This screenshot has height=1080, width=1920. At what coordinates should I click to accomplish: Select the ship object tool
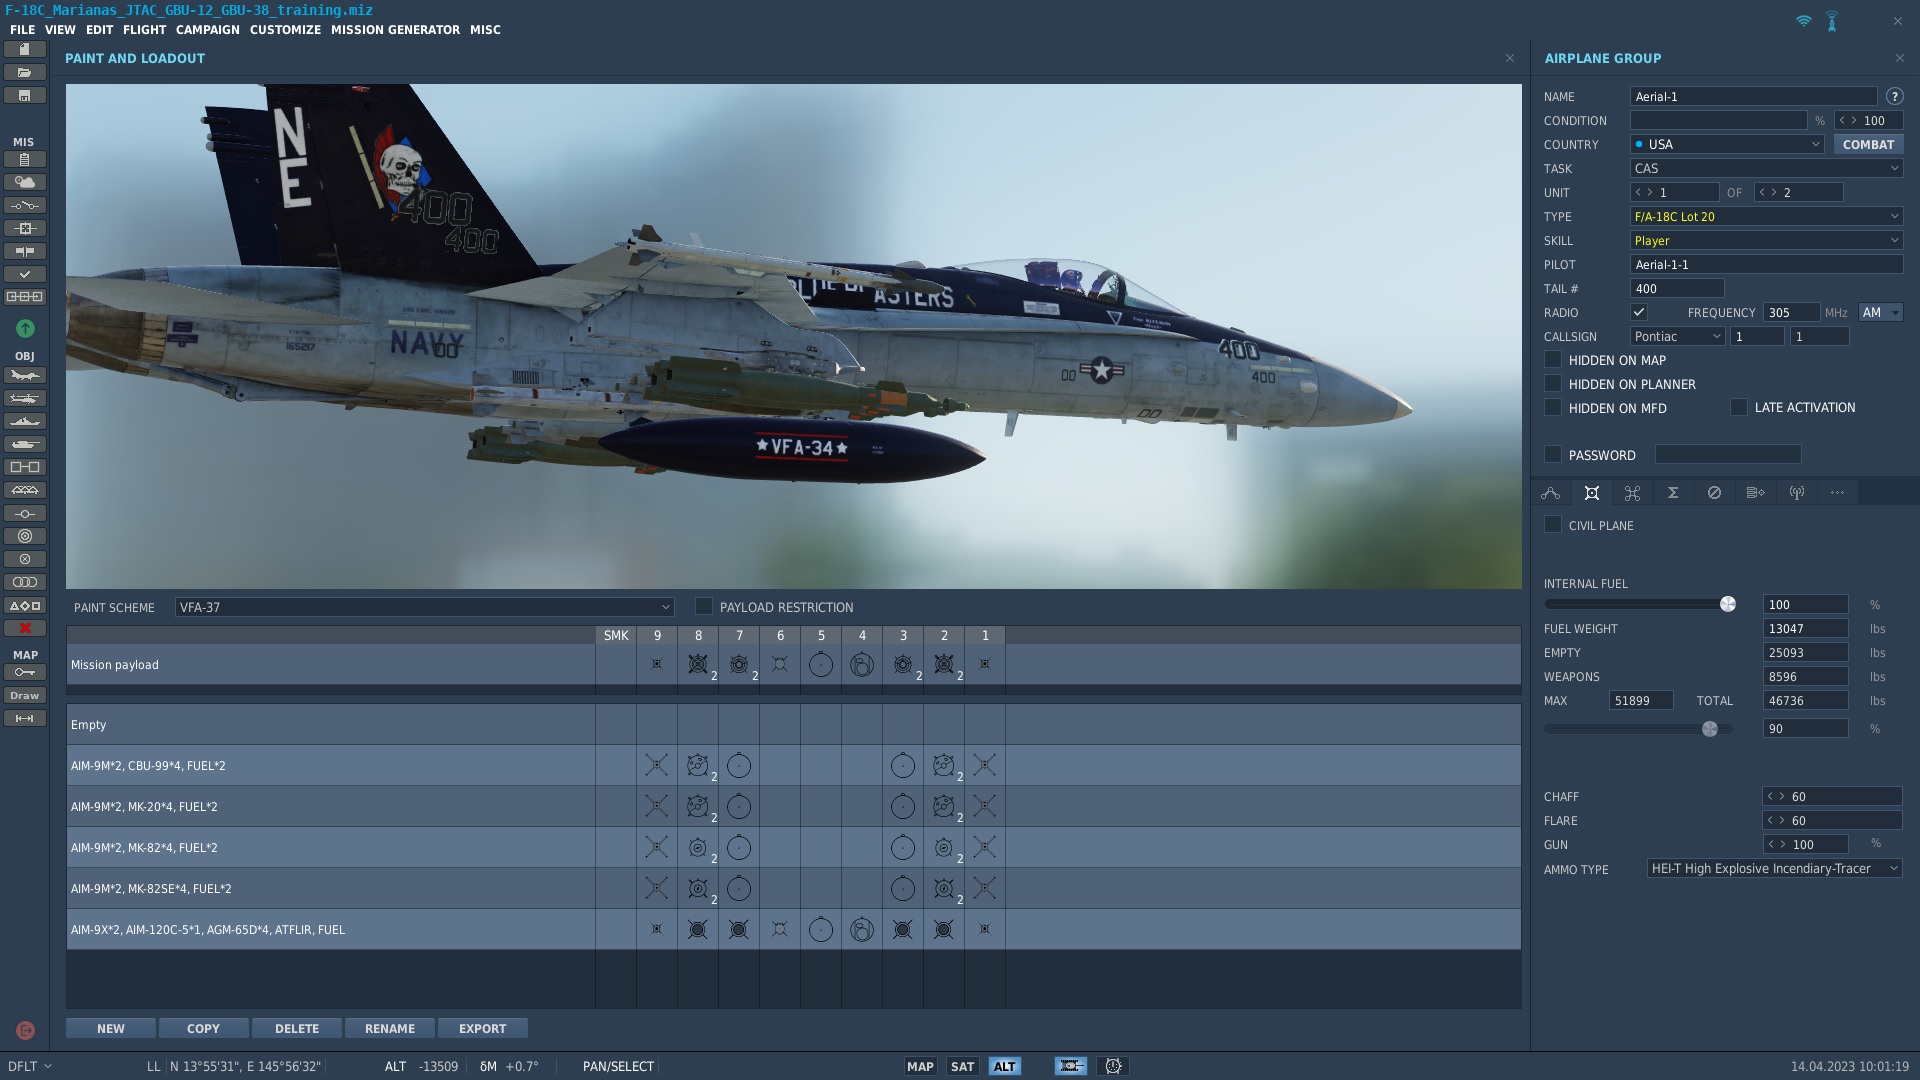25,422
